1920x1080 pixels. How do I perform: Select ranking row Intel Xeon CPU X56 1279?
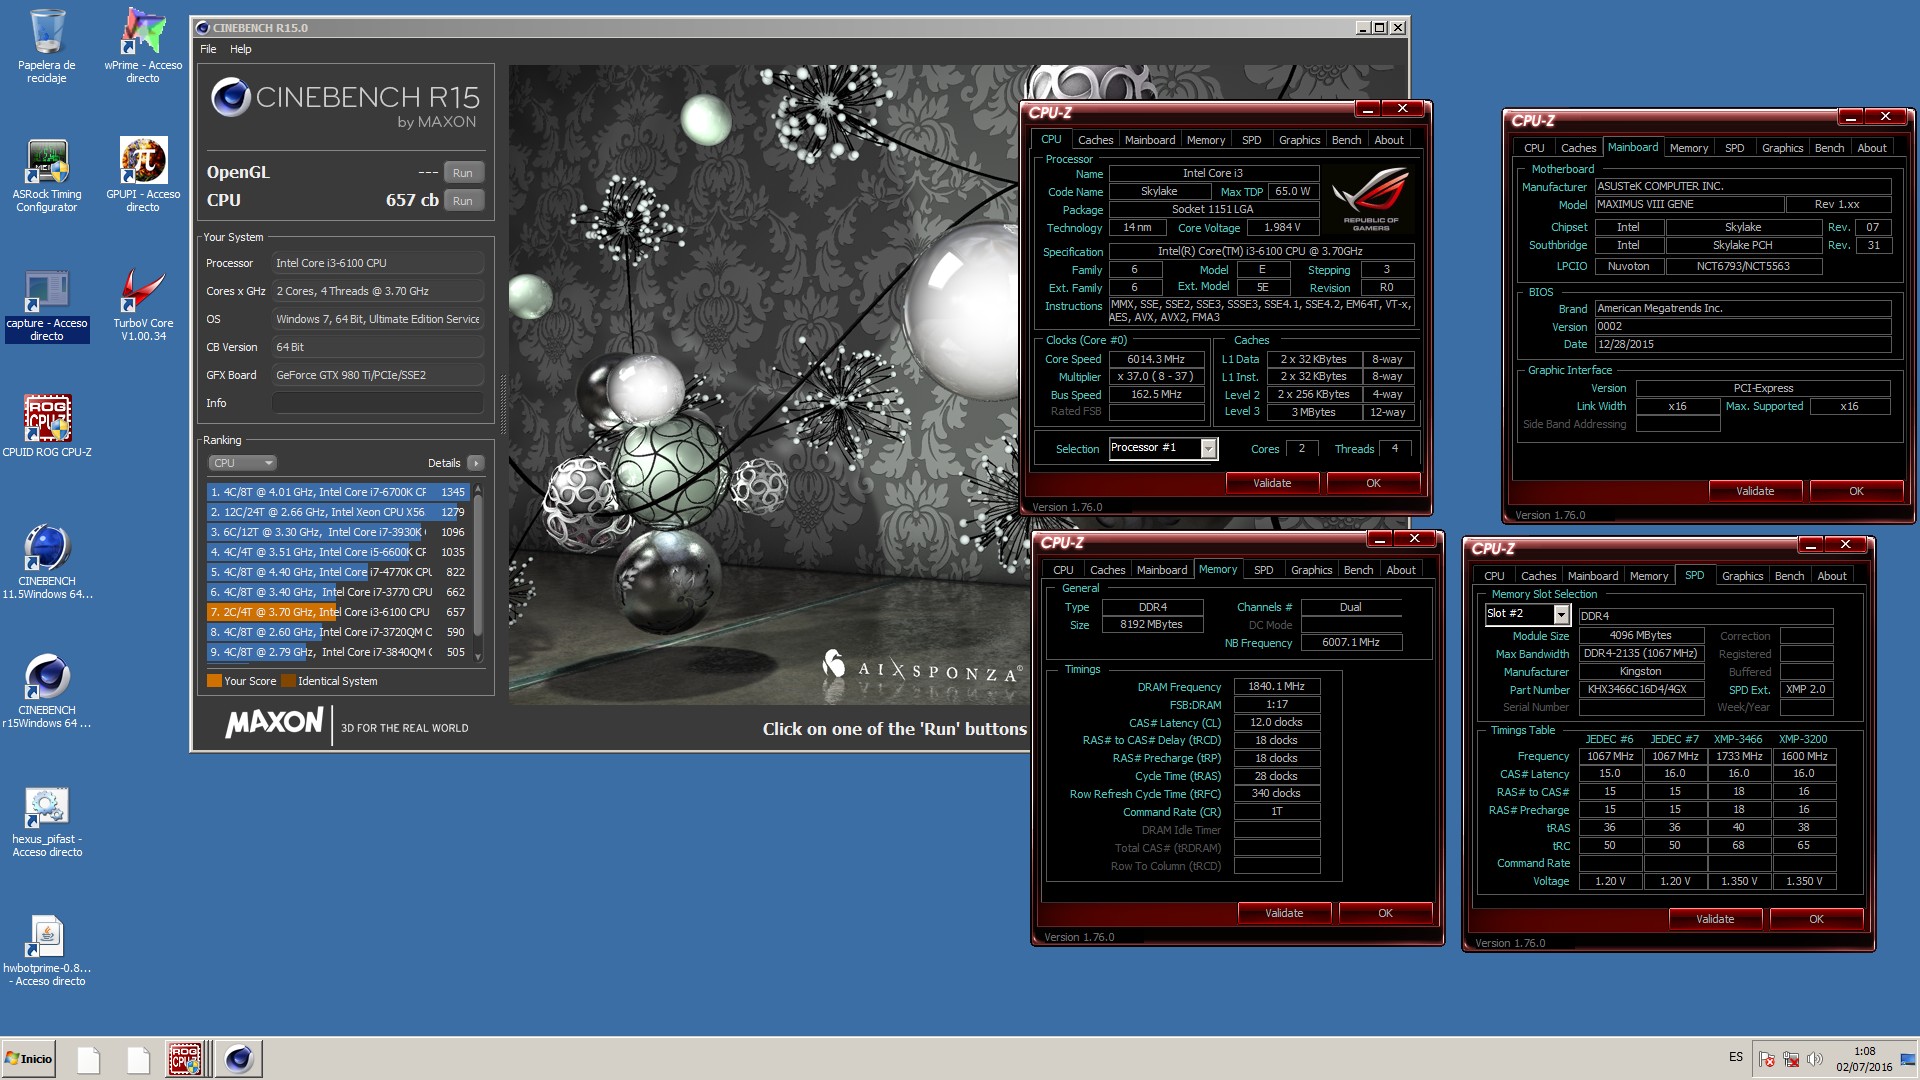click(338, 512)
